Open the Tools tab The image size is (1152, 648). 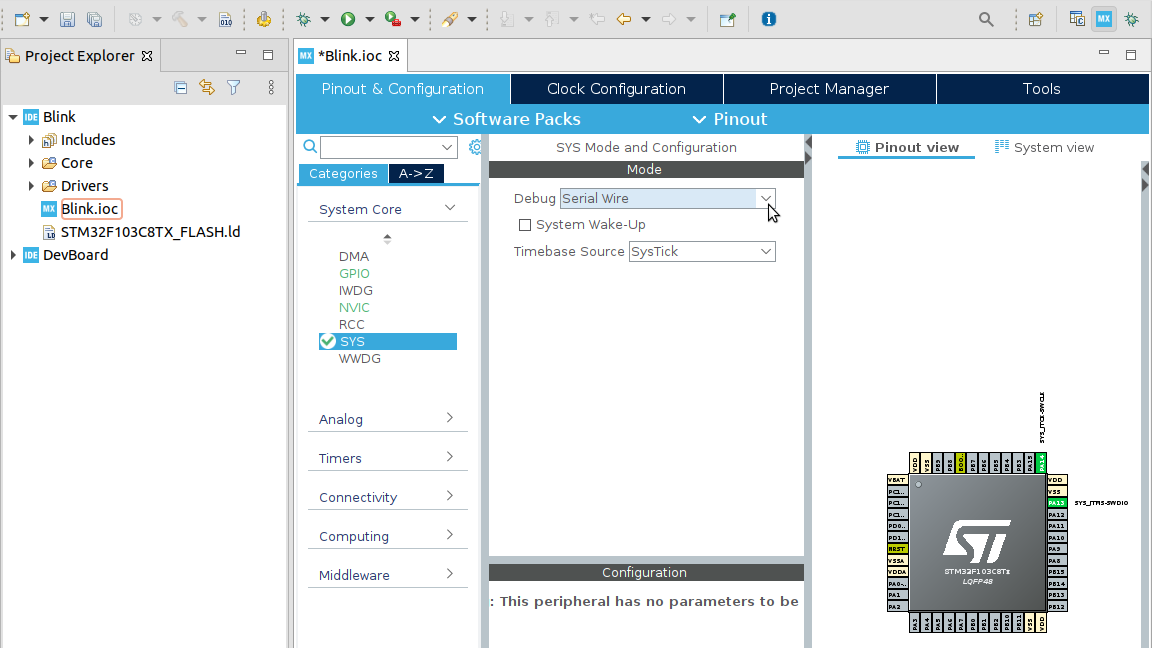point(1042,89)
